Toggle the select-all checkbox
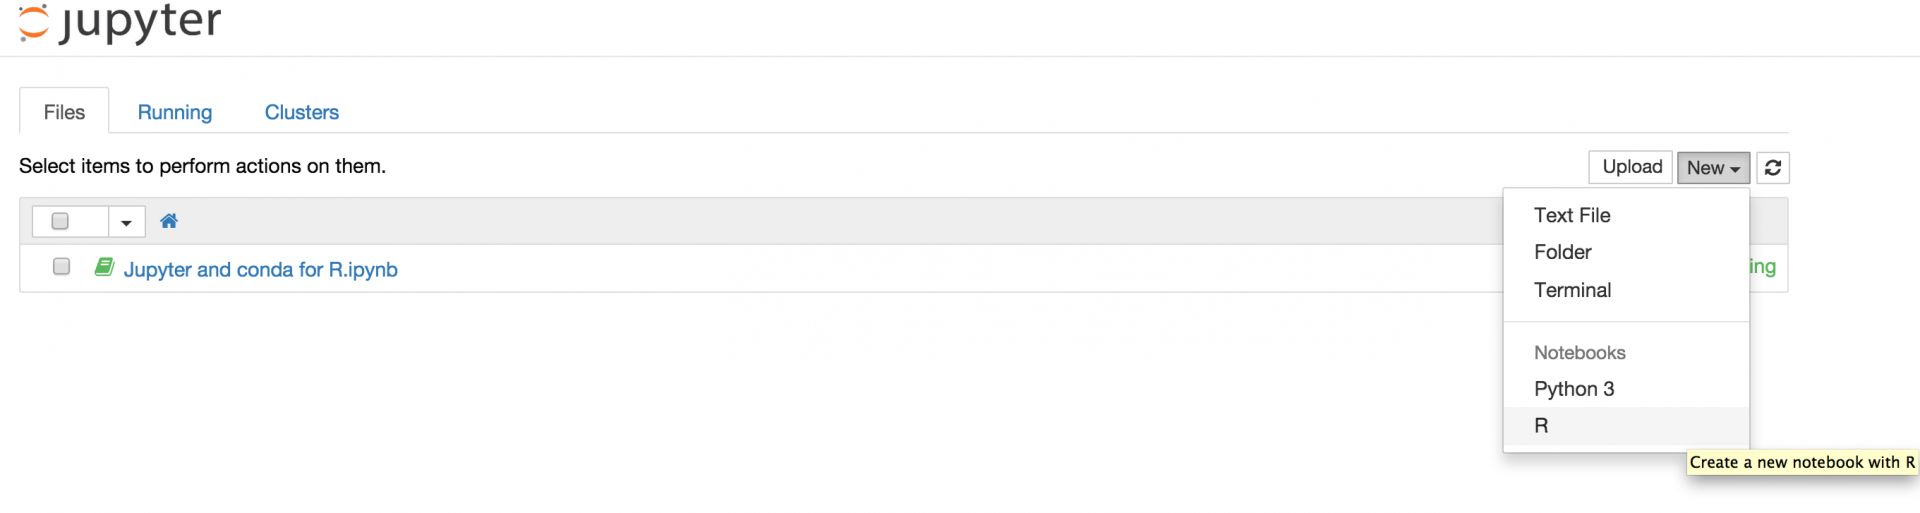This screenshot has height=513, width=1920. pos(60,221)
